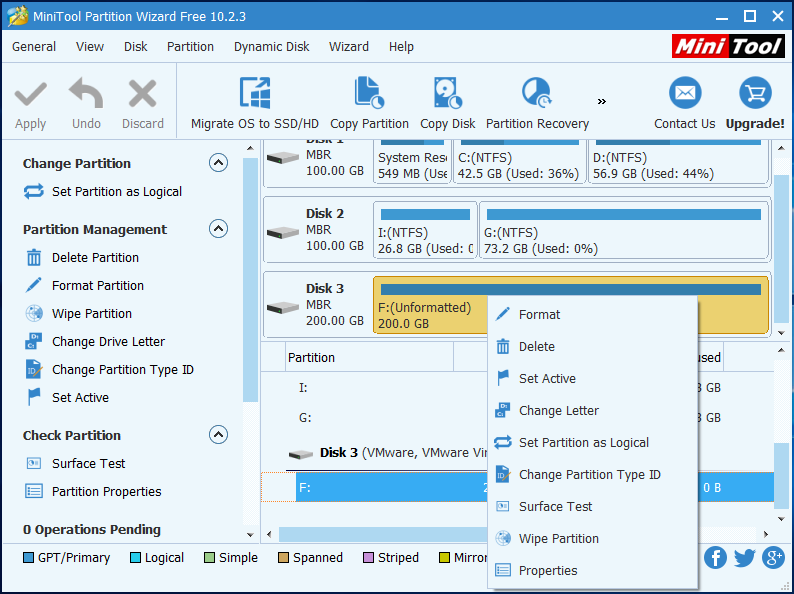Open the Dynamic Disk menu
794x594 pixels.
(271, 47)
